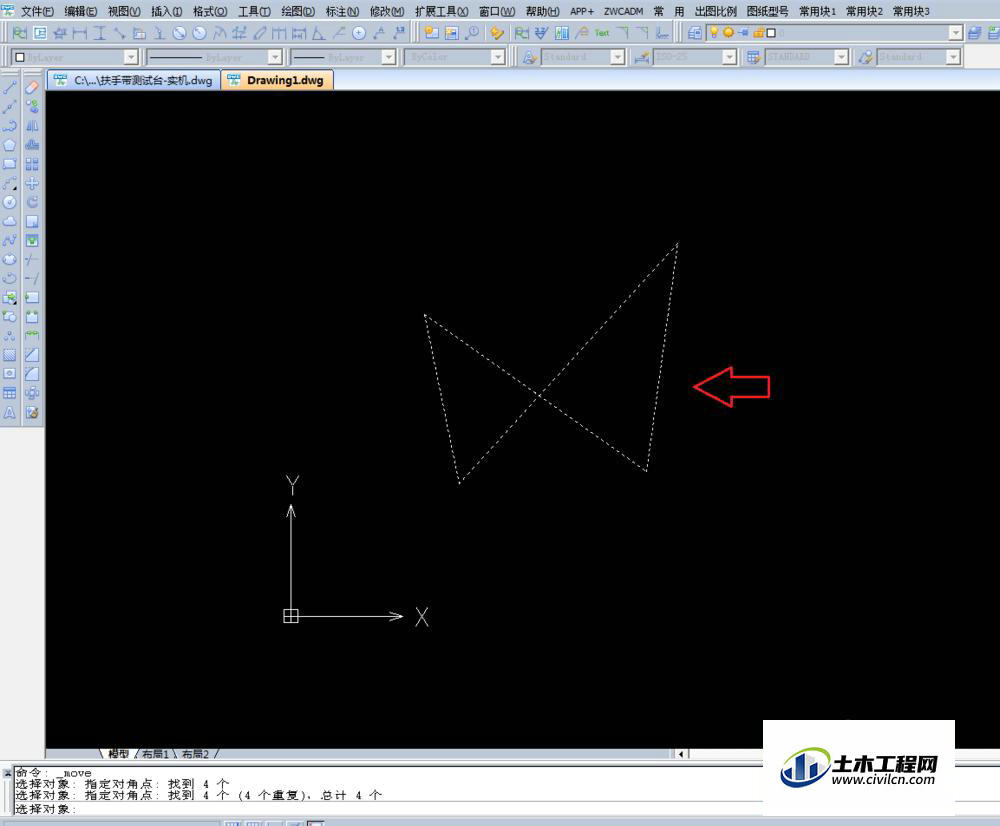Select the Hatch fill tool
This screenshot has height=826, width=1000.
point(10,355)
